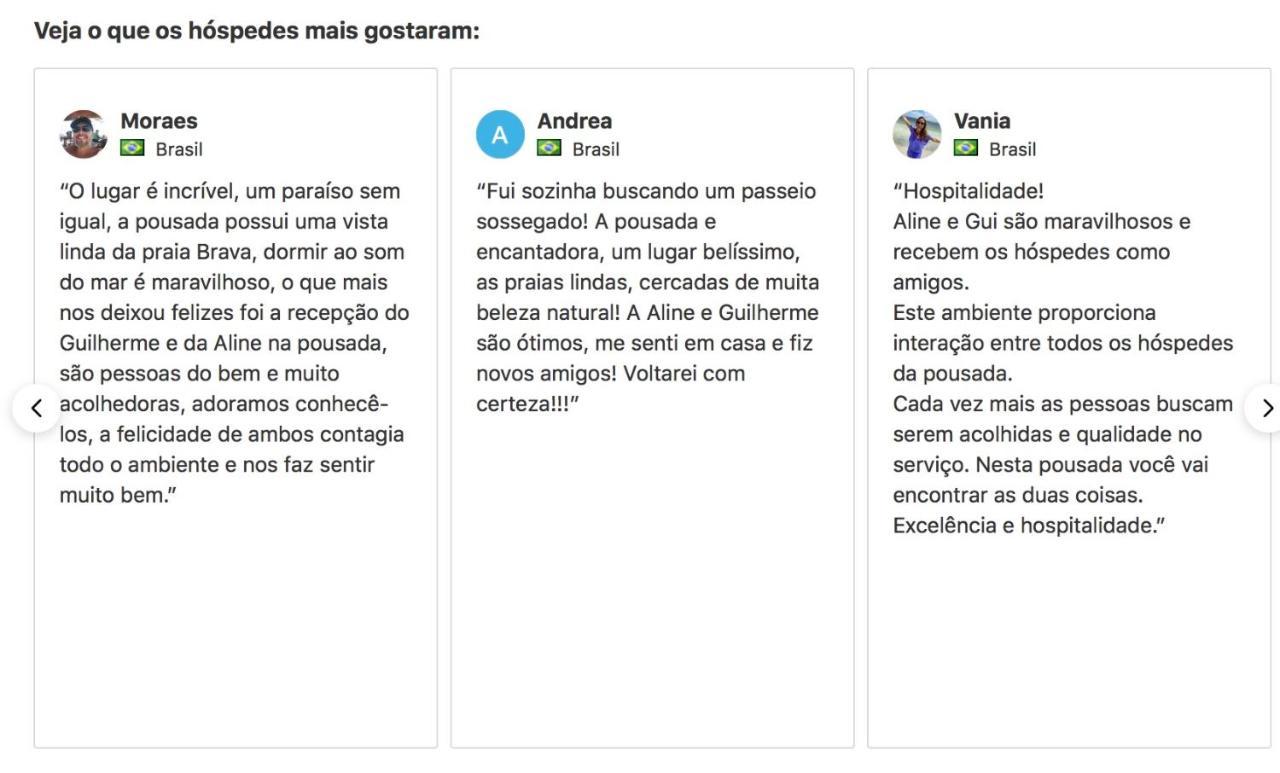Image resolution: width=1280 pixels, height=773 pixels.
Task: Click the Brasil label under Andrea
Action: (596, 149)
